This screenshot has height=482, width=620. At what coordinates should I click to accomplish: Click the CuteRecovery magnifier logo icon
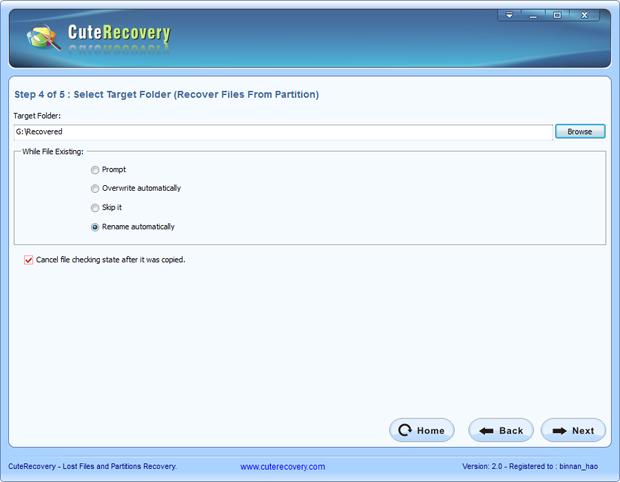tap(43, 37)
